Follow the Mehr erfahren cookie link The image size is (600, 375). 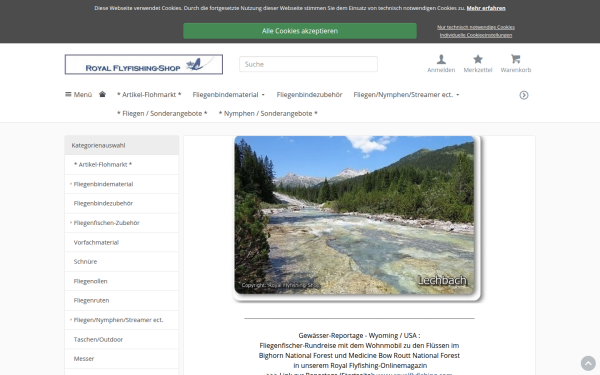pyautogui.click(x=486, y=8)
